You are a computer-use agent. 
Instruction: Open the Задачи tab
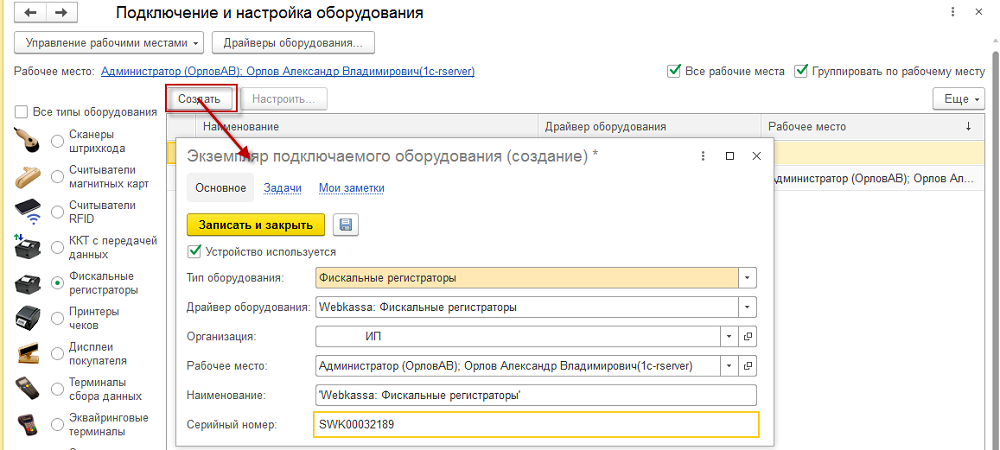pyautogui.click(x=283, y=188)
